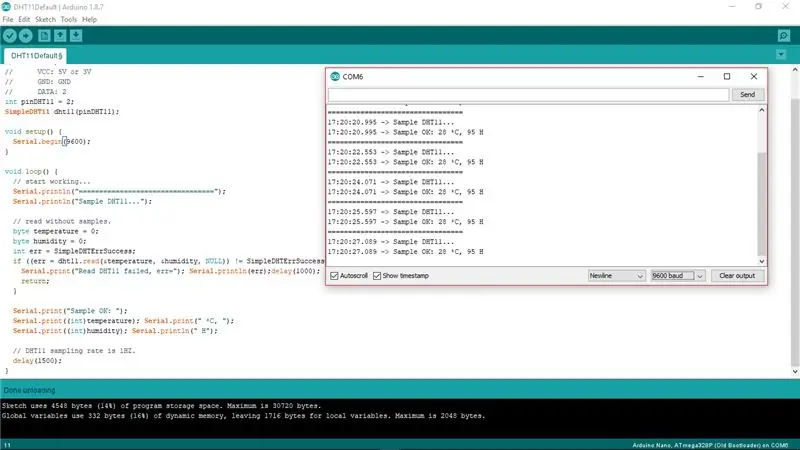This screenshot has height=450, width=800.
Task: Open the Sketch menu
Action: pos(45,19)
